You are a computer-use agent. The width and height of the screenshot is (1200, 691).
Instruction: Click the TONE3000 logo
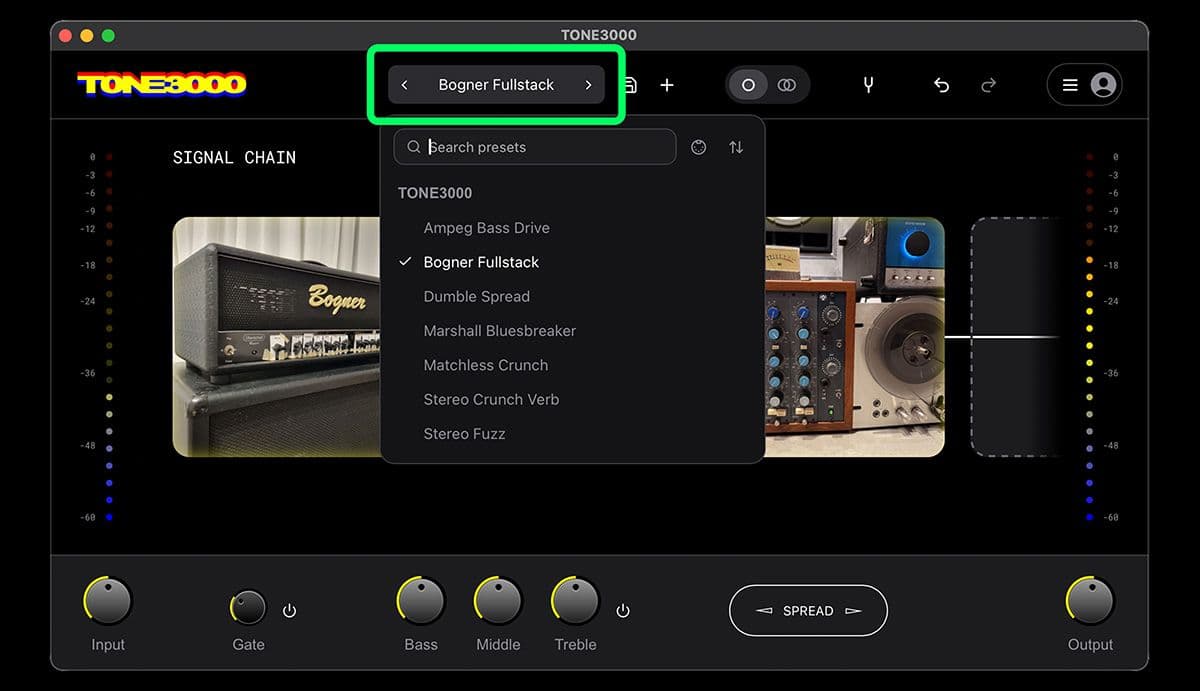[x=162, y=85]
